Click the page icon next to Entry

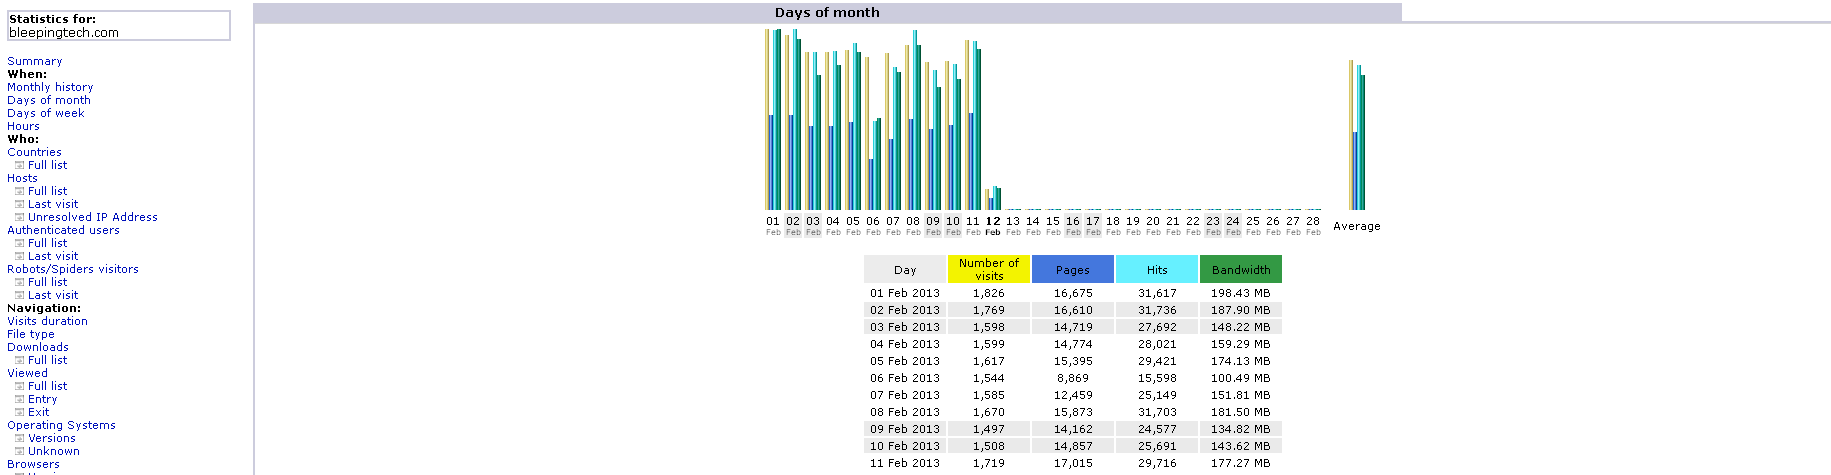pyautogui.click(x=19, y=399)
